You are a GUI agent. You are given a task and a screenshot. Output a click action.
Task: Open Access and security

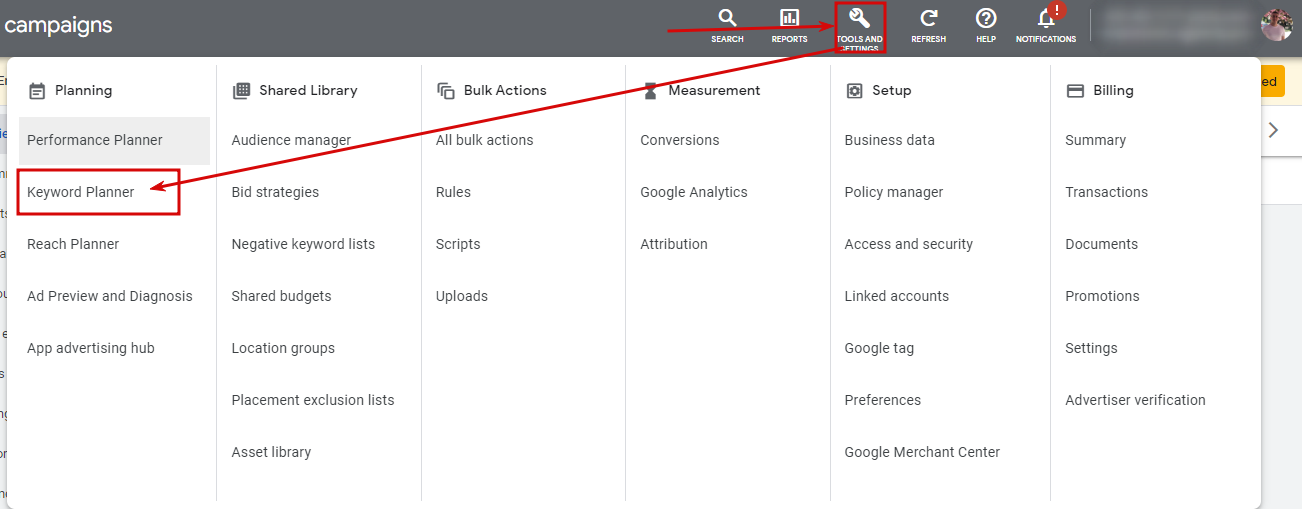pyautogui.click(x=909, y=244)
